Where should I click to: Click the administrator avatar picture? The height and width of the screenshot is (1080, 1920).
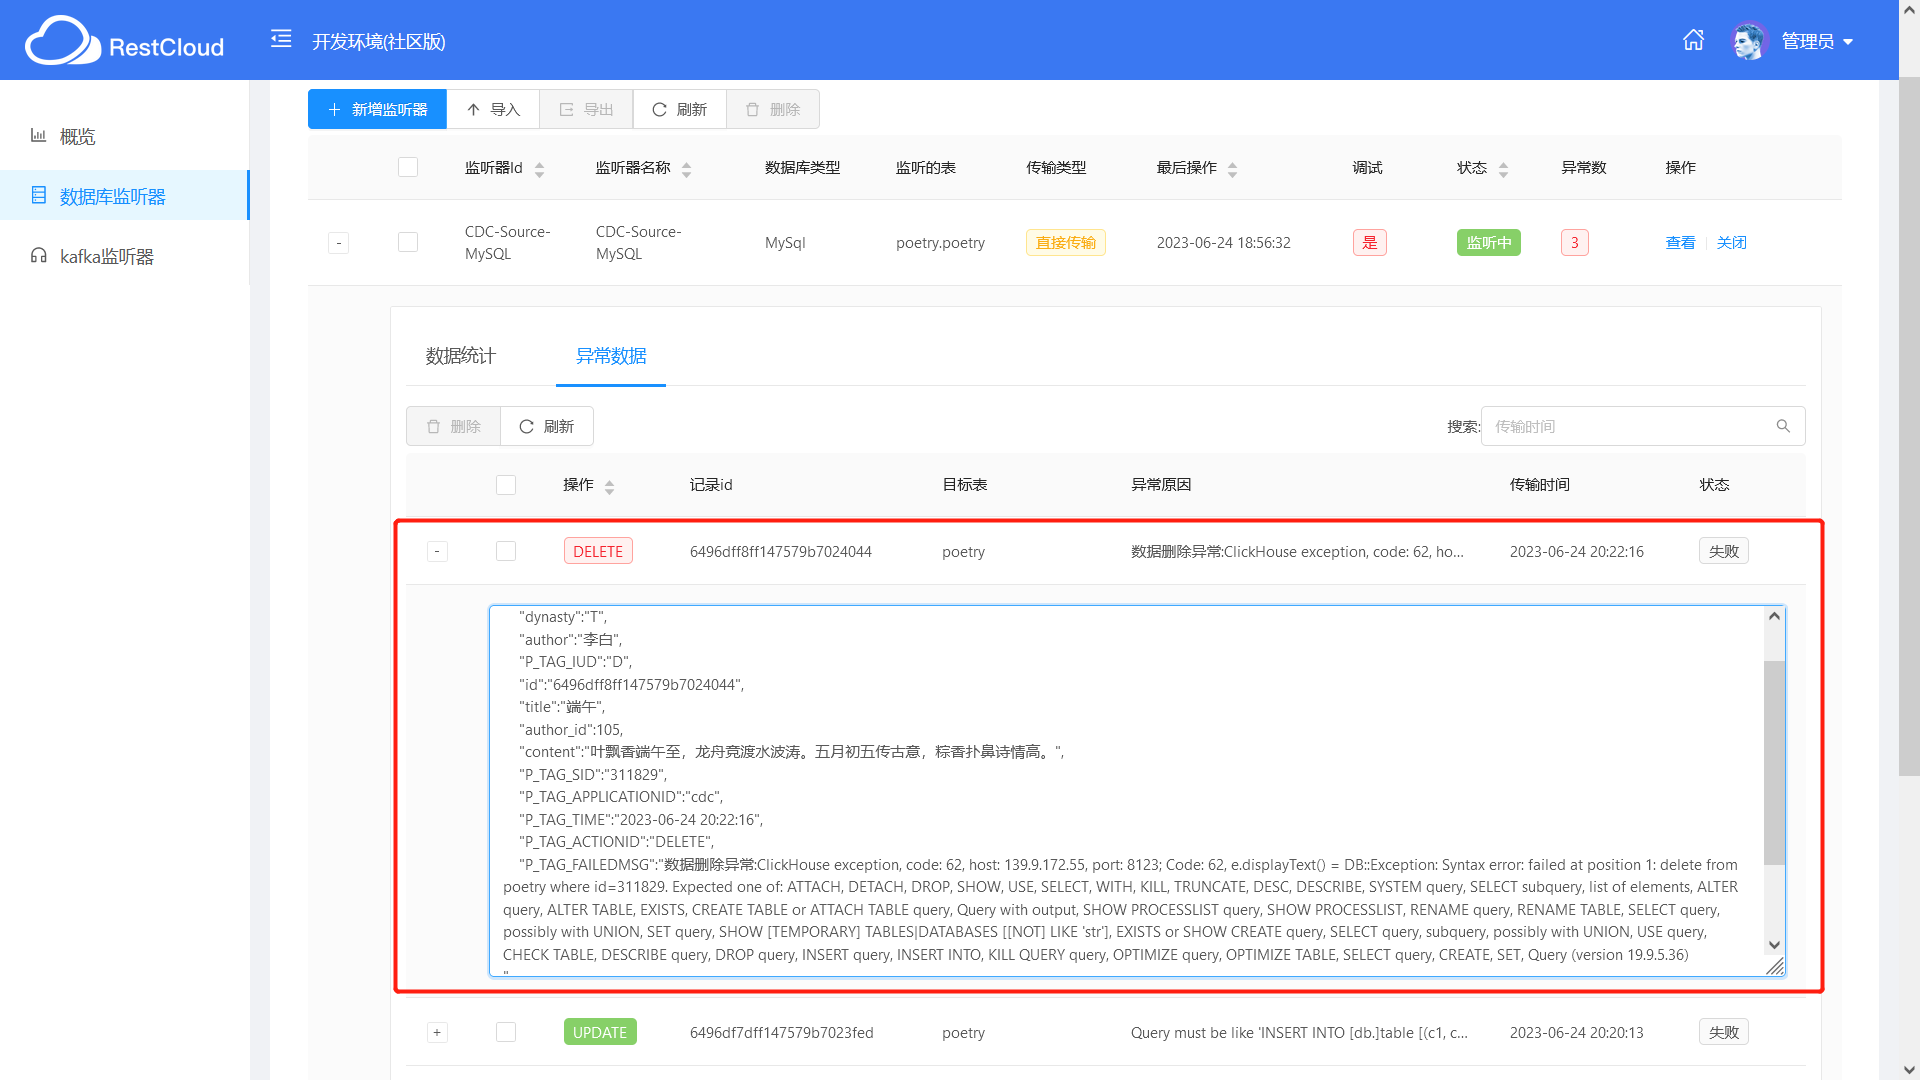[1749, 41]
